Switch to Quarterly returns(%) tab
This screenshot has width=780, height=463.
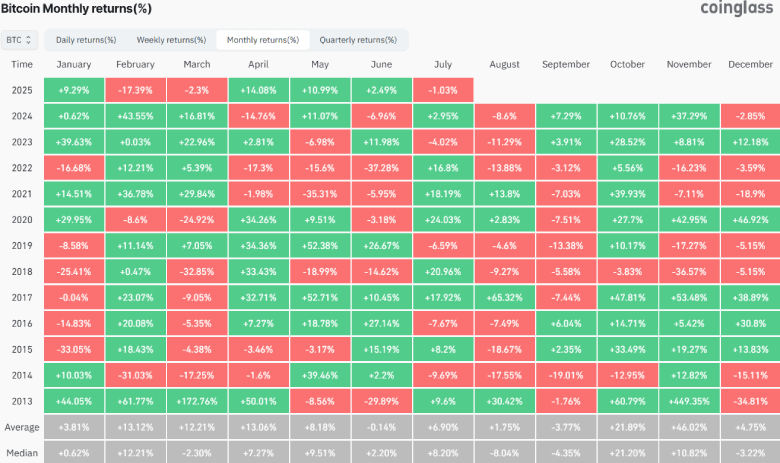357,40
